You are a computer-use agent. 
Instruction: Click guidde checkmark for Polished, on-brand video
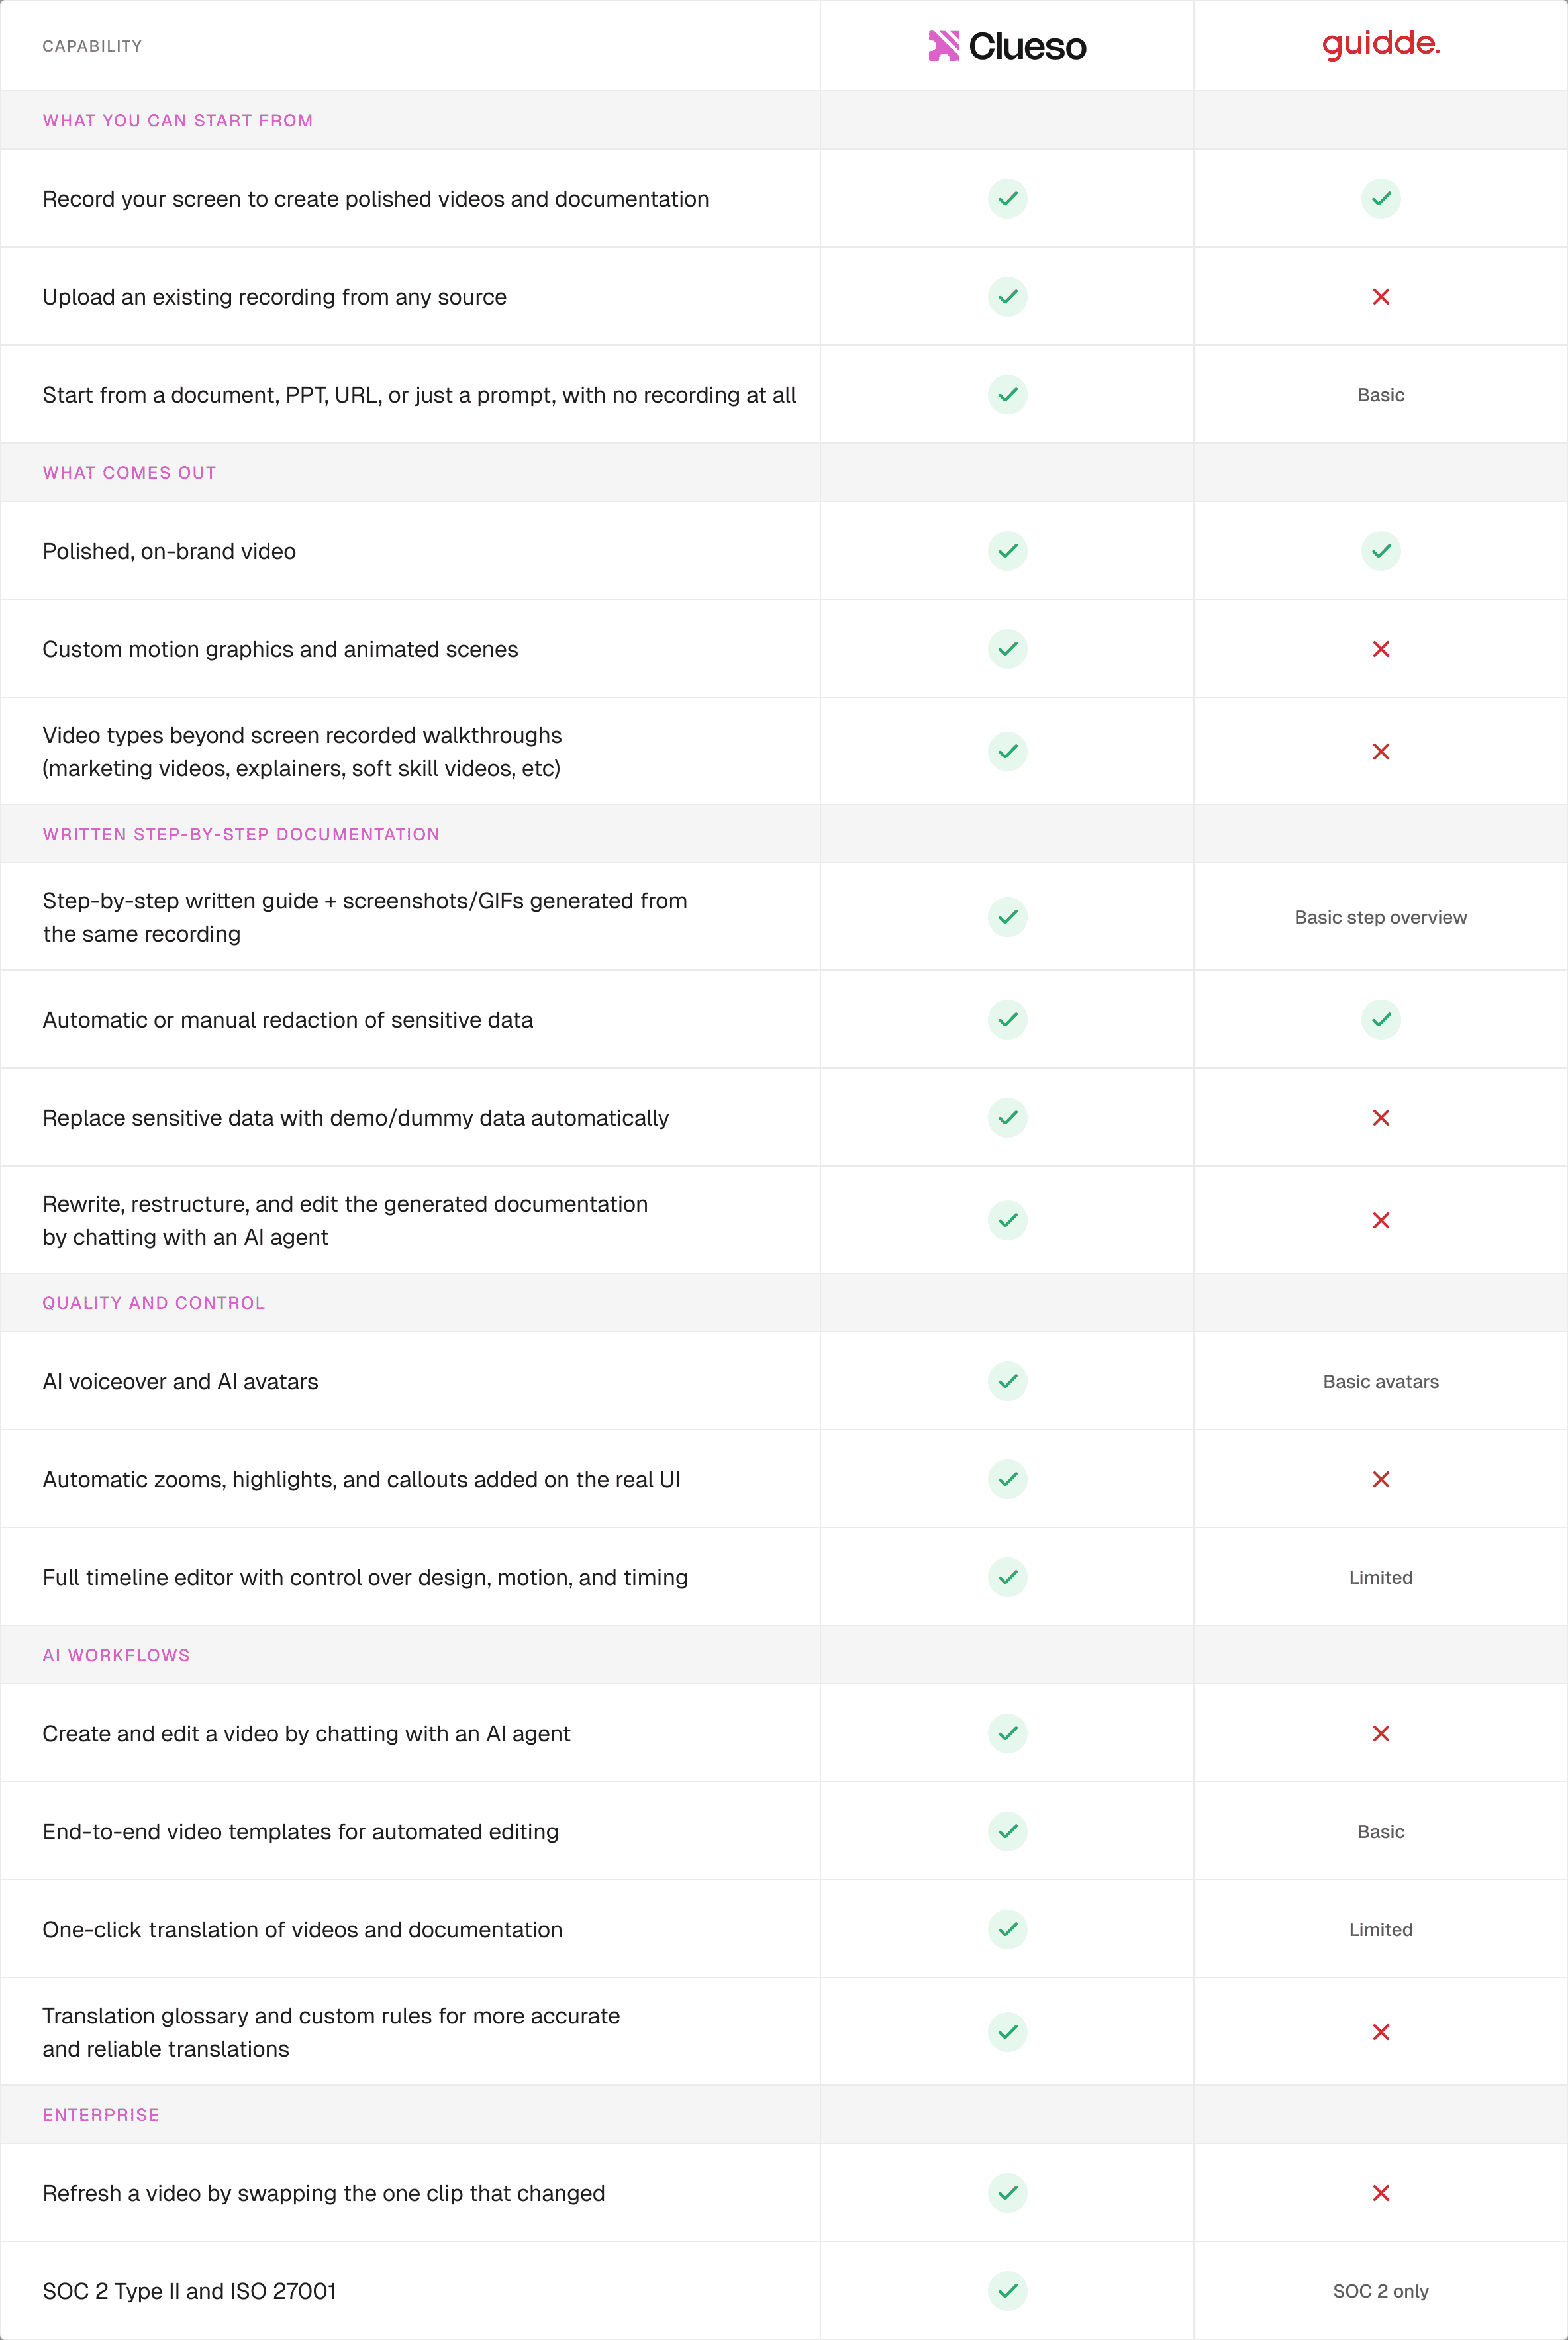pos(1380,551)
